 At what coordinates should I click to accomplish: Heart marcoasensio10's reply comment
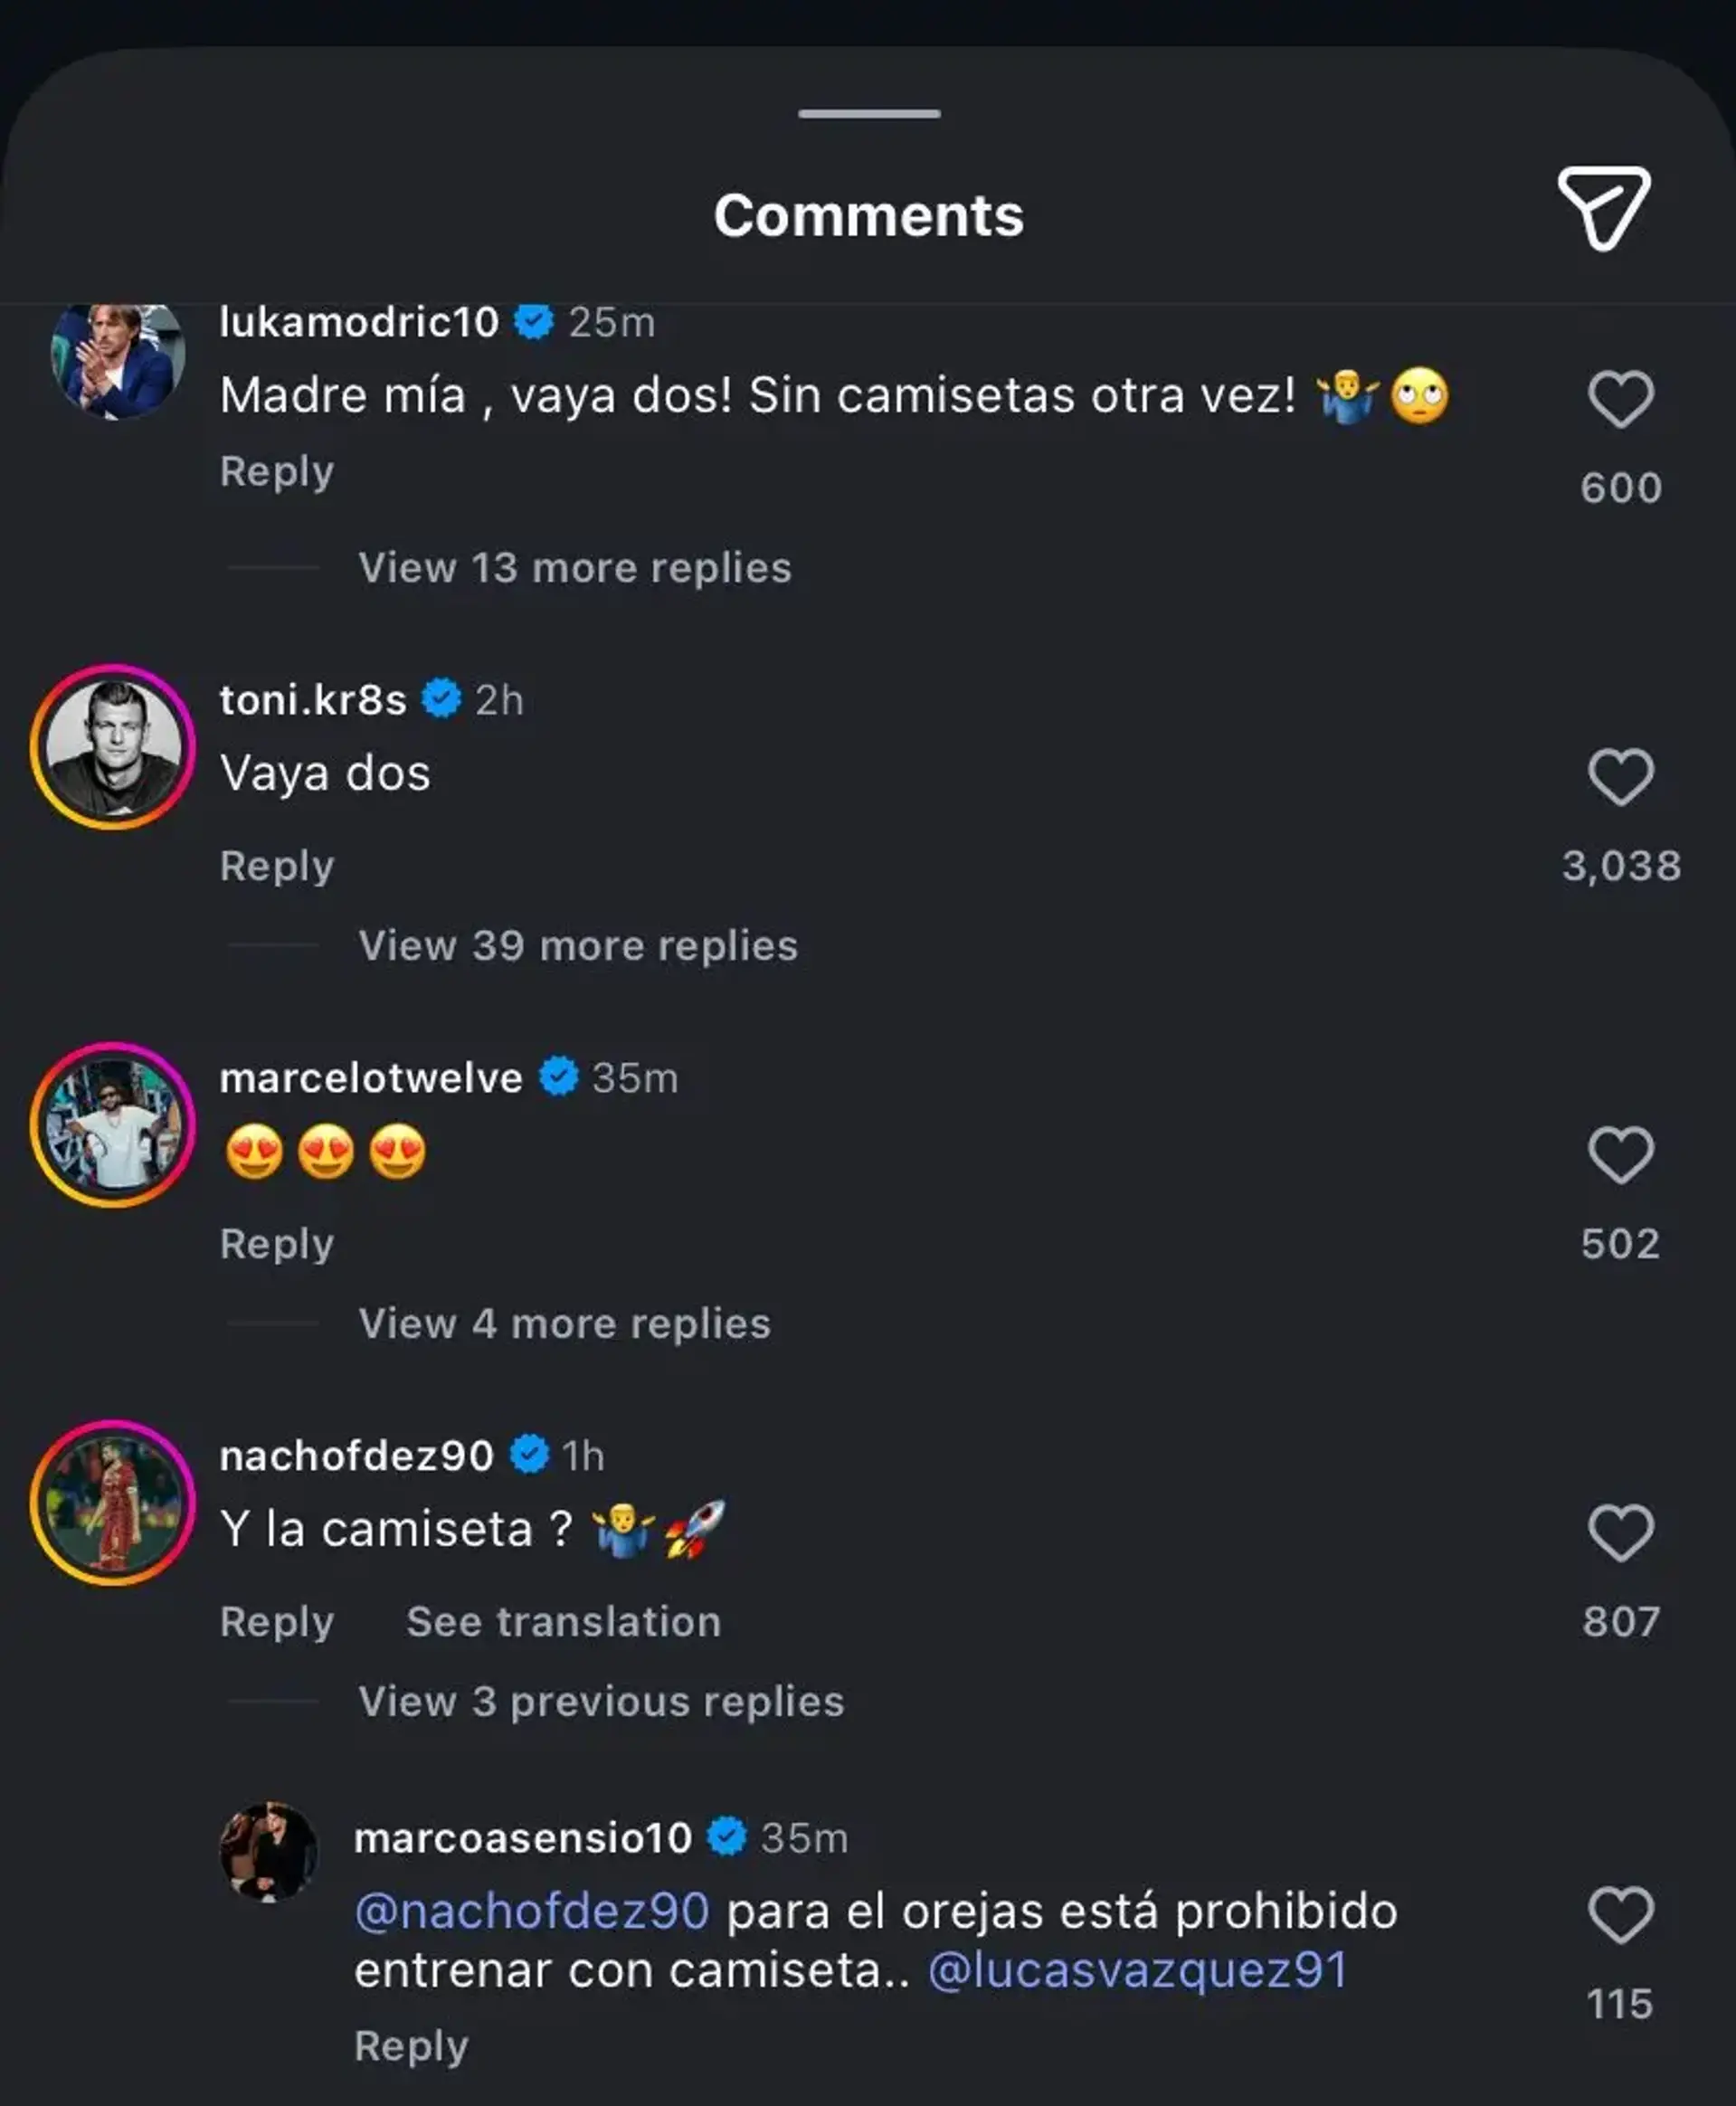[1620, 1915]
